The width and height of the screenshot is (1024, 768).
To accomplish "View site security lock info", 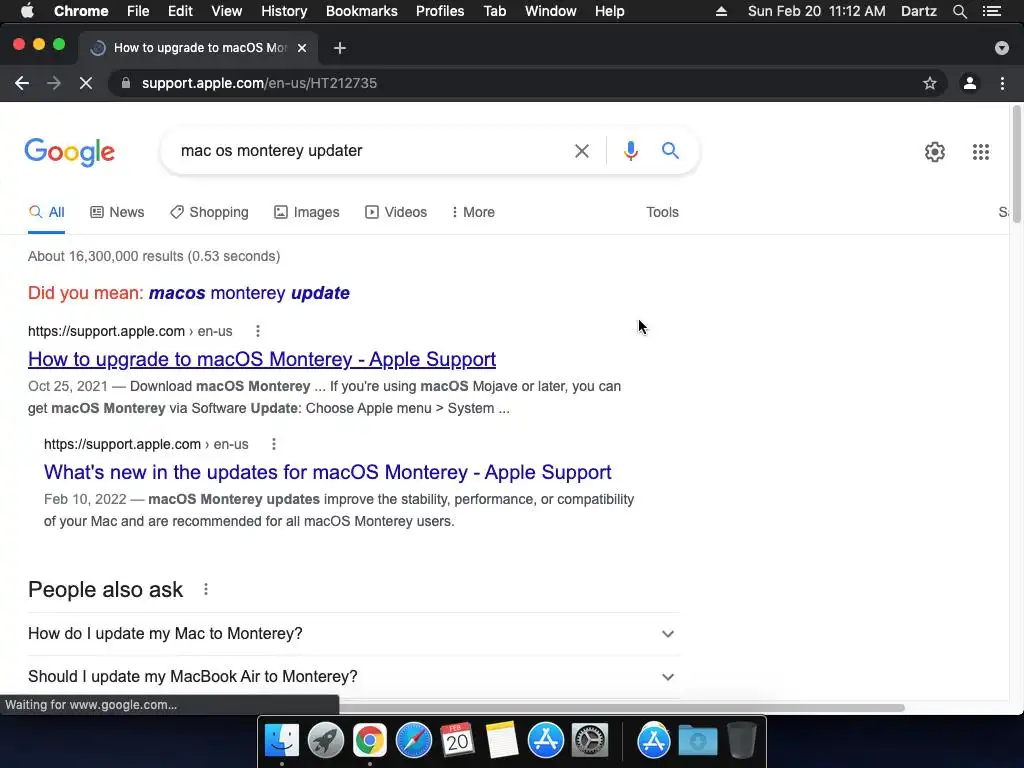I will click(x=126, y=83).
